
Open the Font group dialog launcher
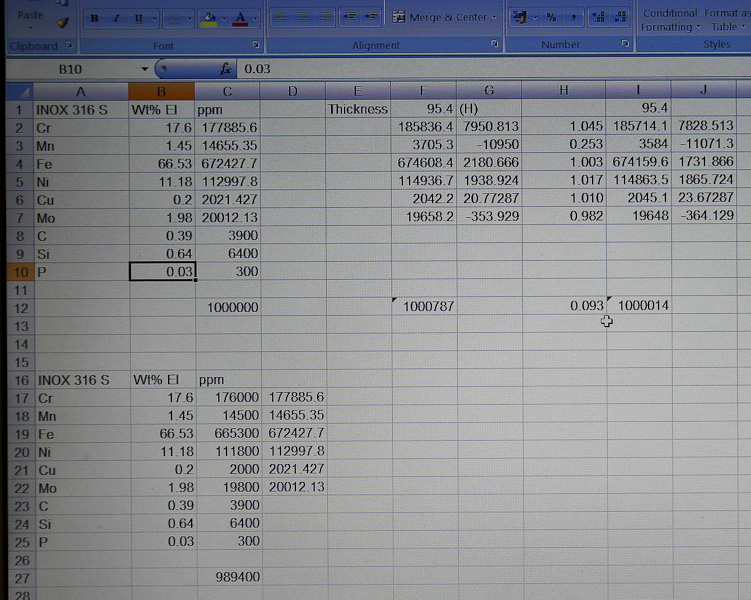(257, 45)
